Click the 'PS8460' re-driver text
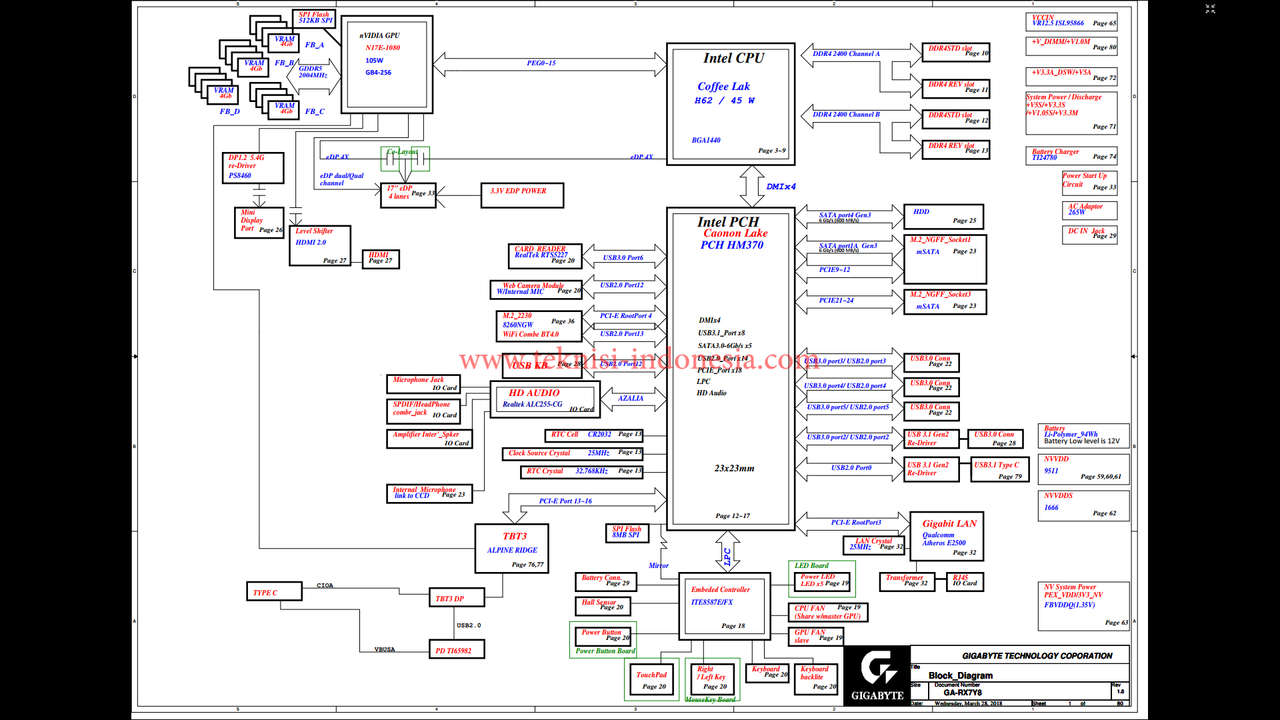 pos(241,175)
